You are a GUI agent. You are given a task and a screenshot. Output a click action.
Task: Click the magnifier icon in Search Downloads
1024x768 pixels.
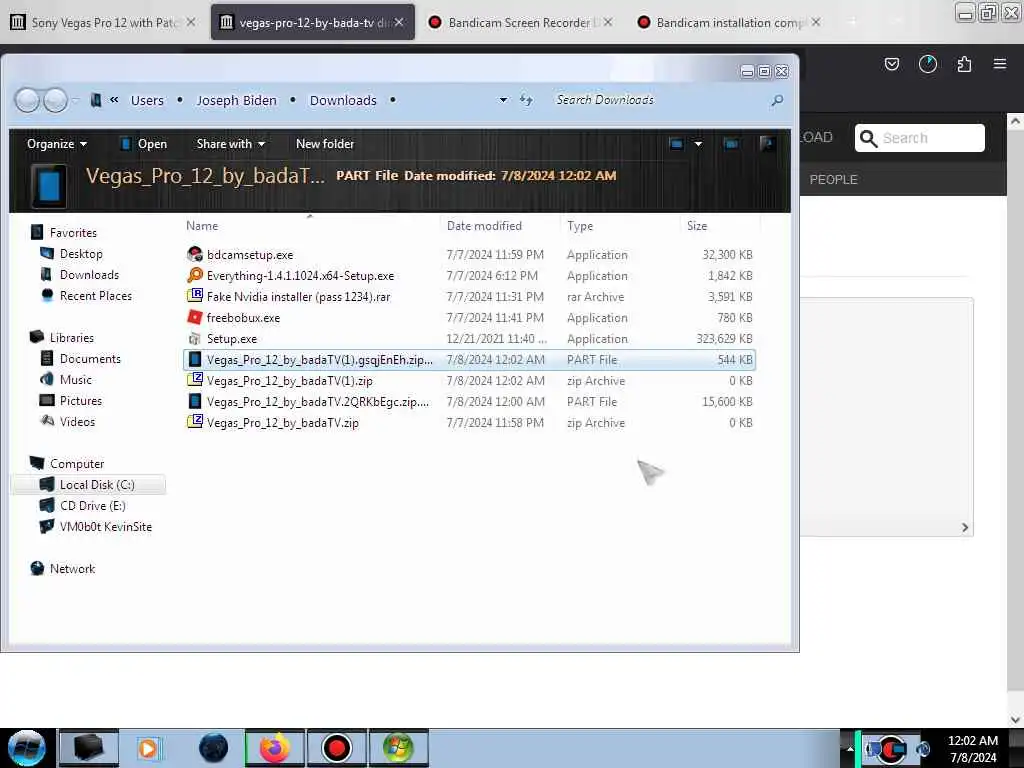point(777,100)
